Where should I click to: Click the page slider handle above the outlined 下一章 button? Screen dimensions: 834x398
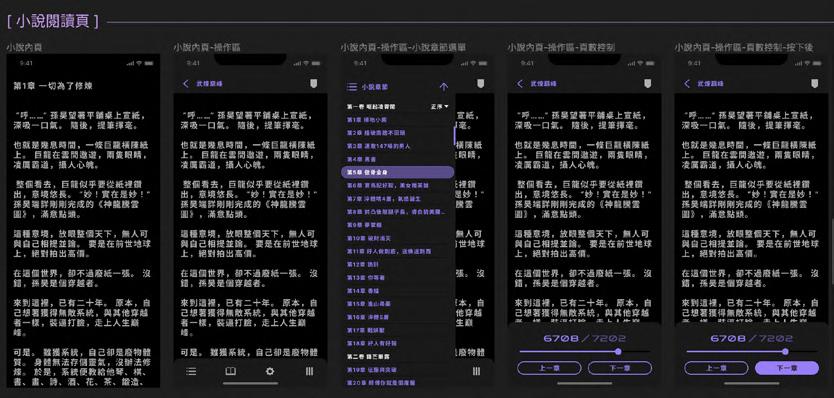pyautogui.click(x=618, y=352)
